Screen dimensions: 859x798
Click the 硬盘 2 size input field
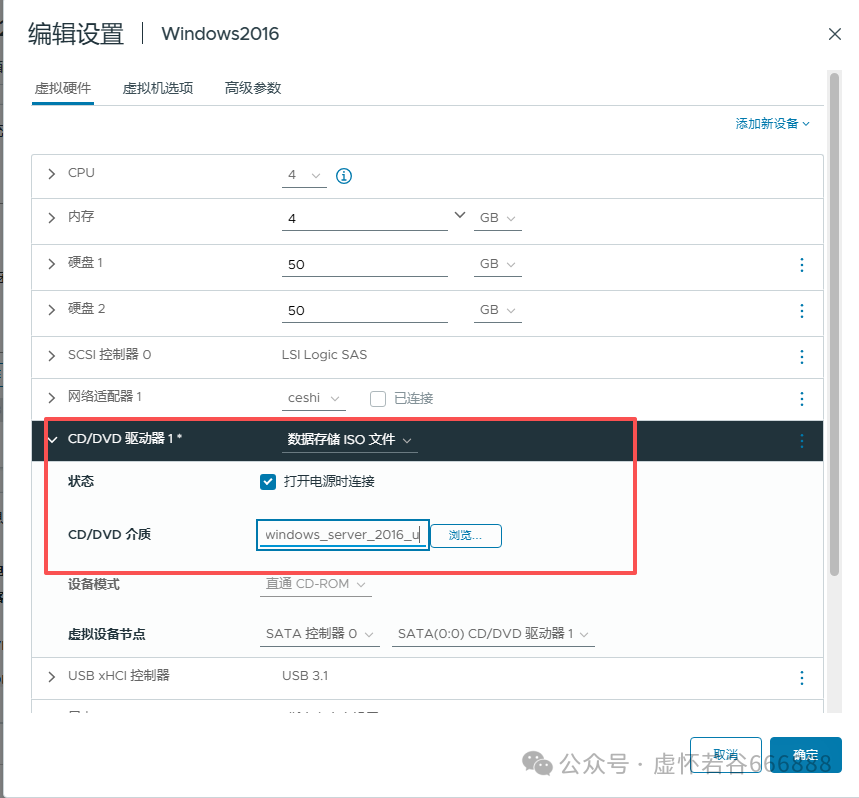pos(365,311)
